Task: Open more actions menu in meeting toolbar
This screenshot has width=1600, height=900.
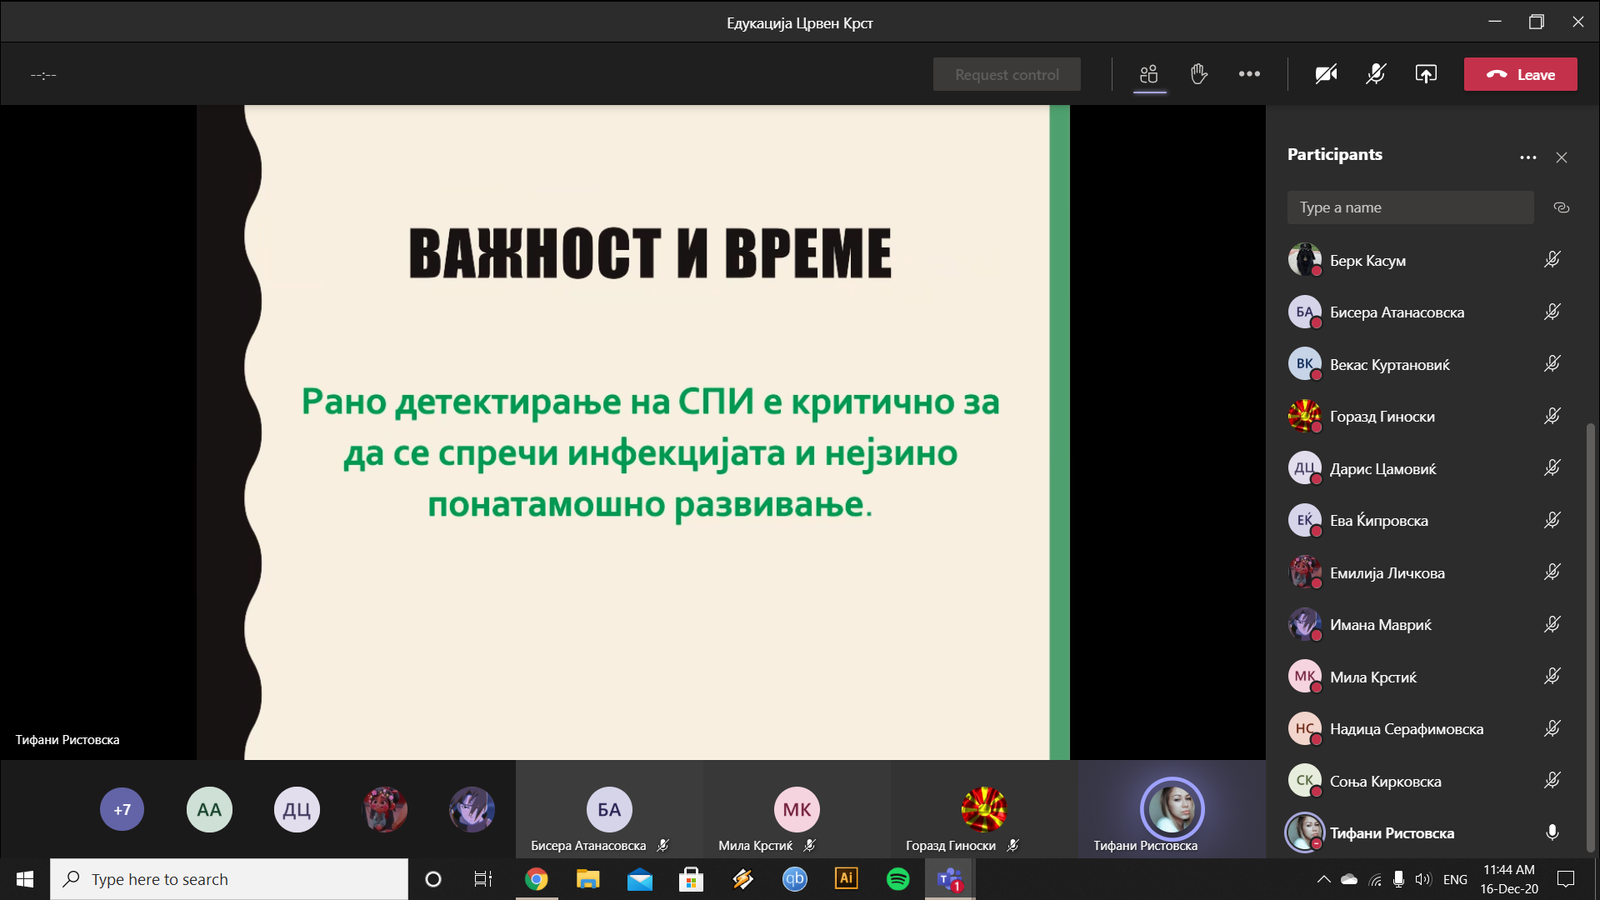Action: pyautogui.click(x=1249, y=74)
